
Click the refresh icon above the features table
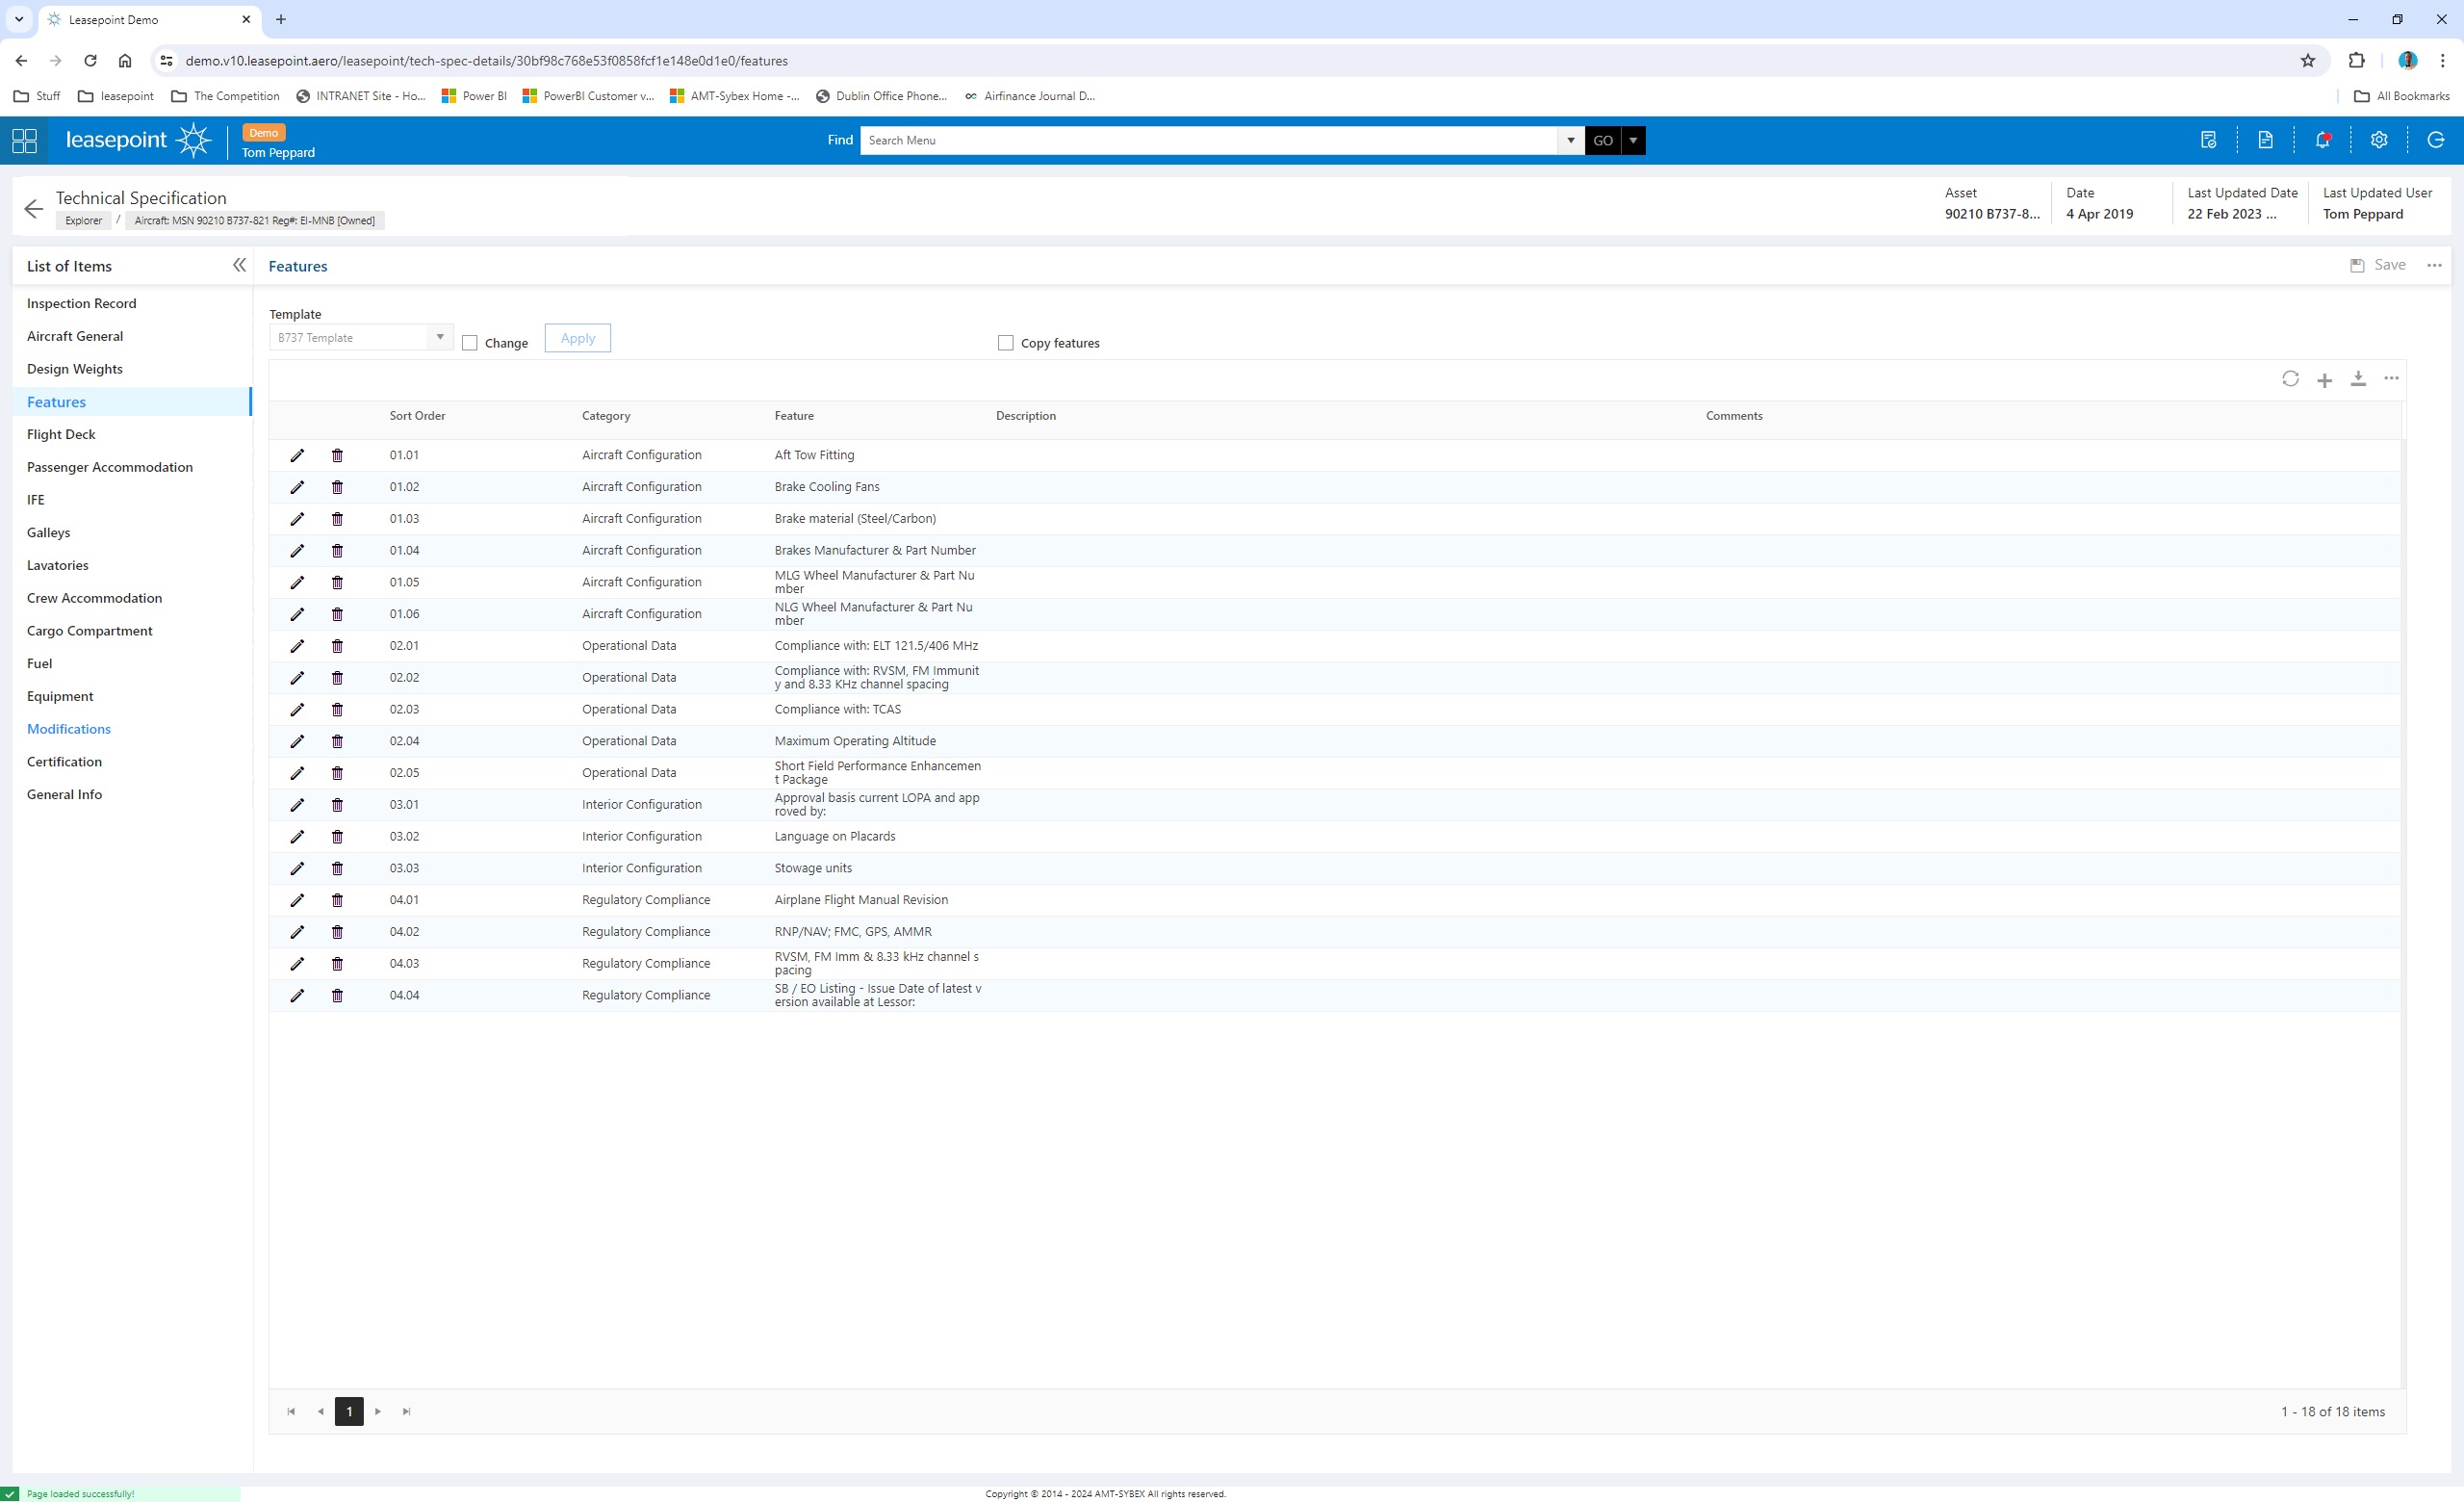tap(2290, 379)
